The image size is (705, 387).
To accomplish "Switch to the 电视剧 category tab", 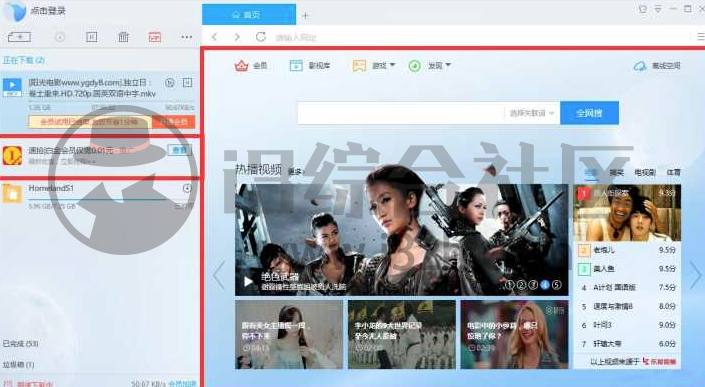I will (645, 172).
